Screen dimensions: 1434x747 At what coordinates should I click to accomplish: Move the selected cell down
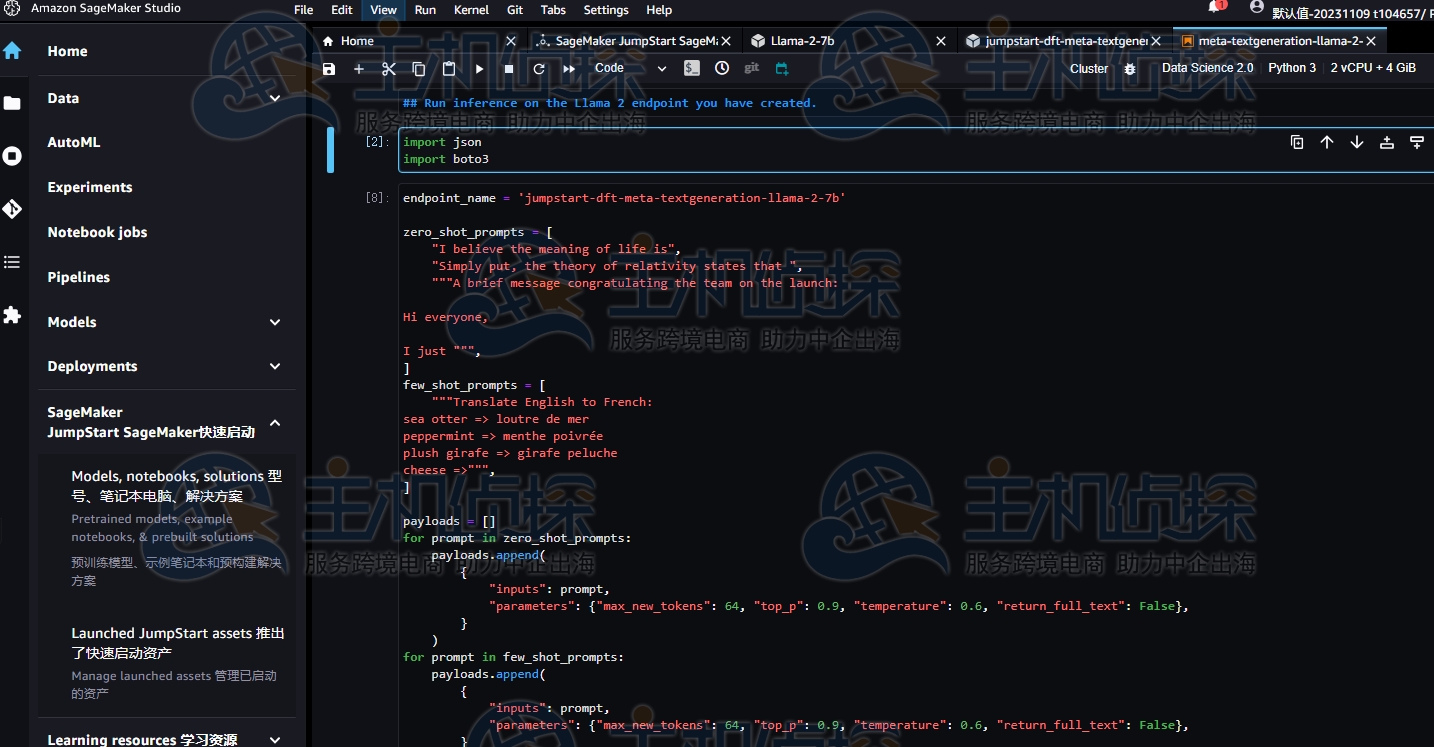point(1357,142)
